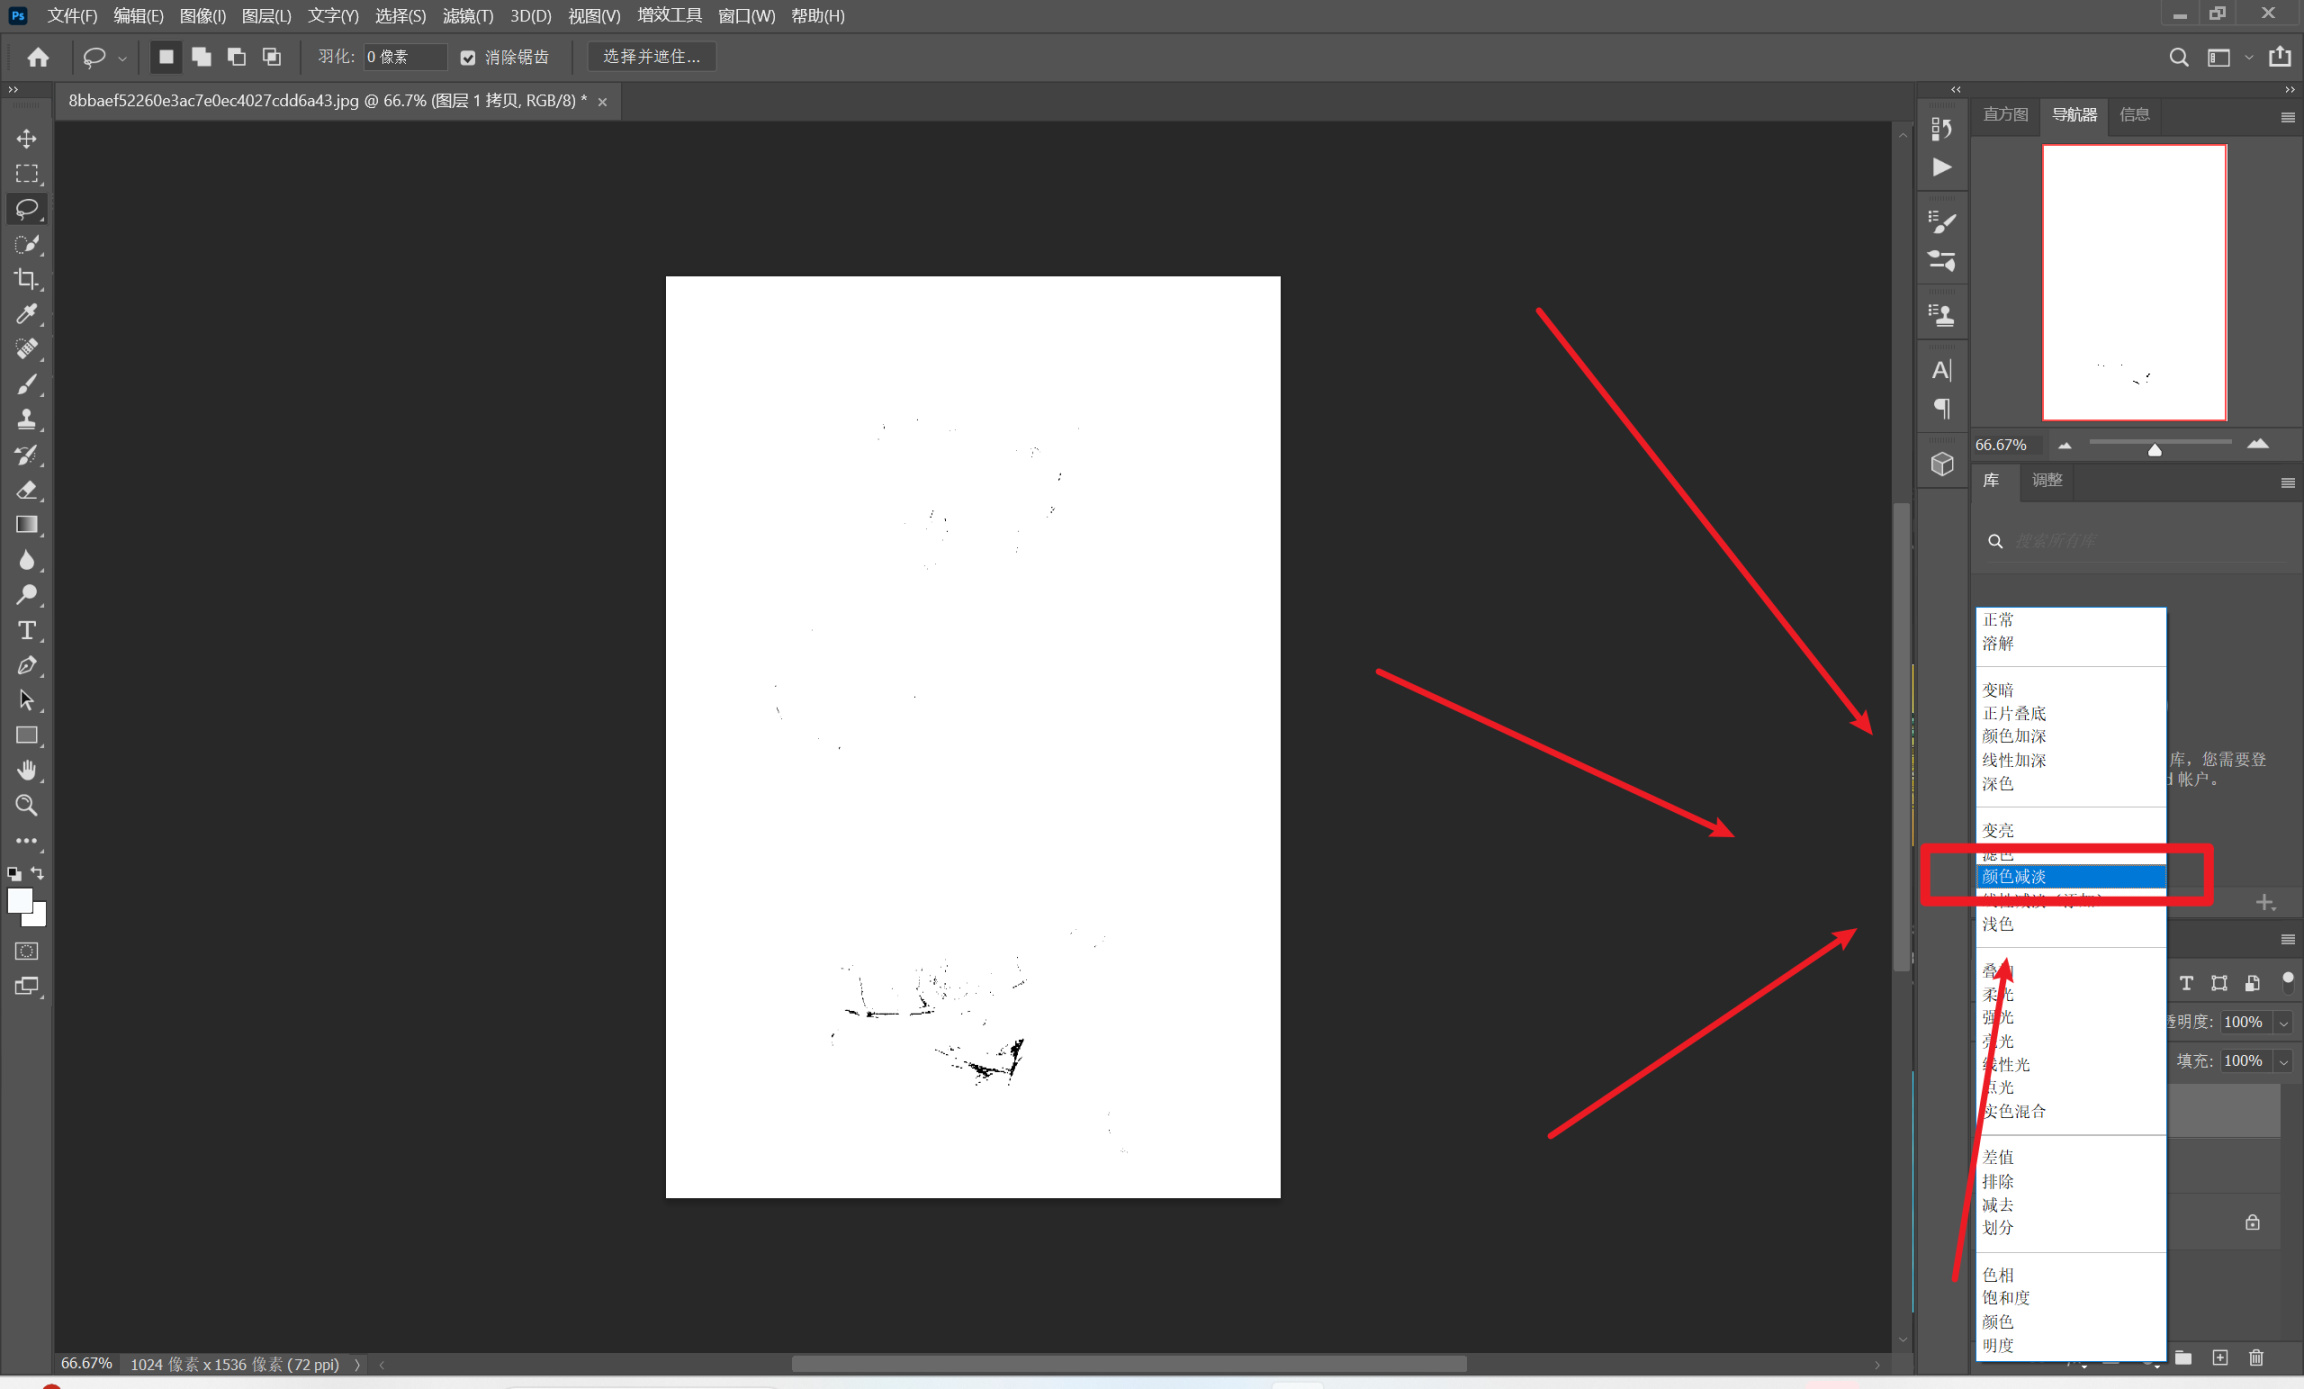2304x1389 pixels.
Task: Reset default foreground background colors
Action: tap(14, 874)
